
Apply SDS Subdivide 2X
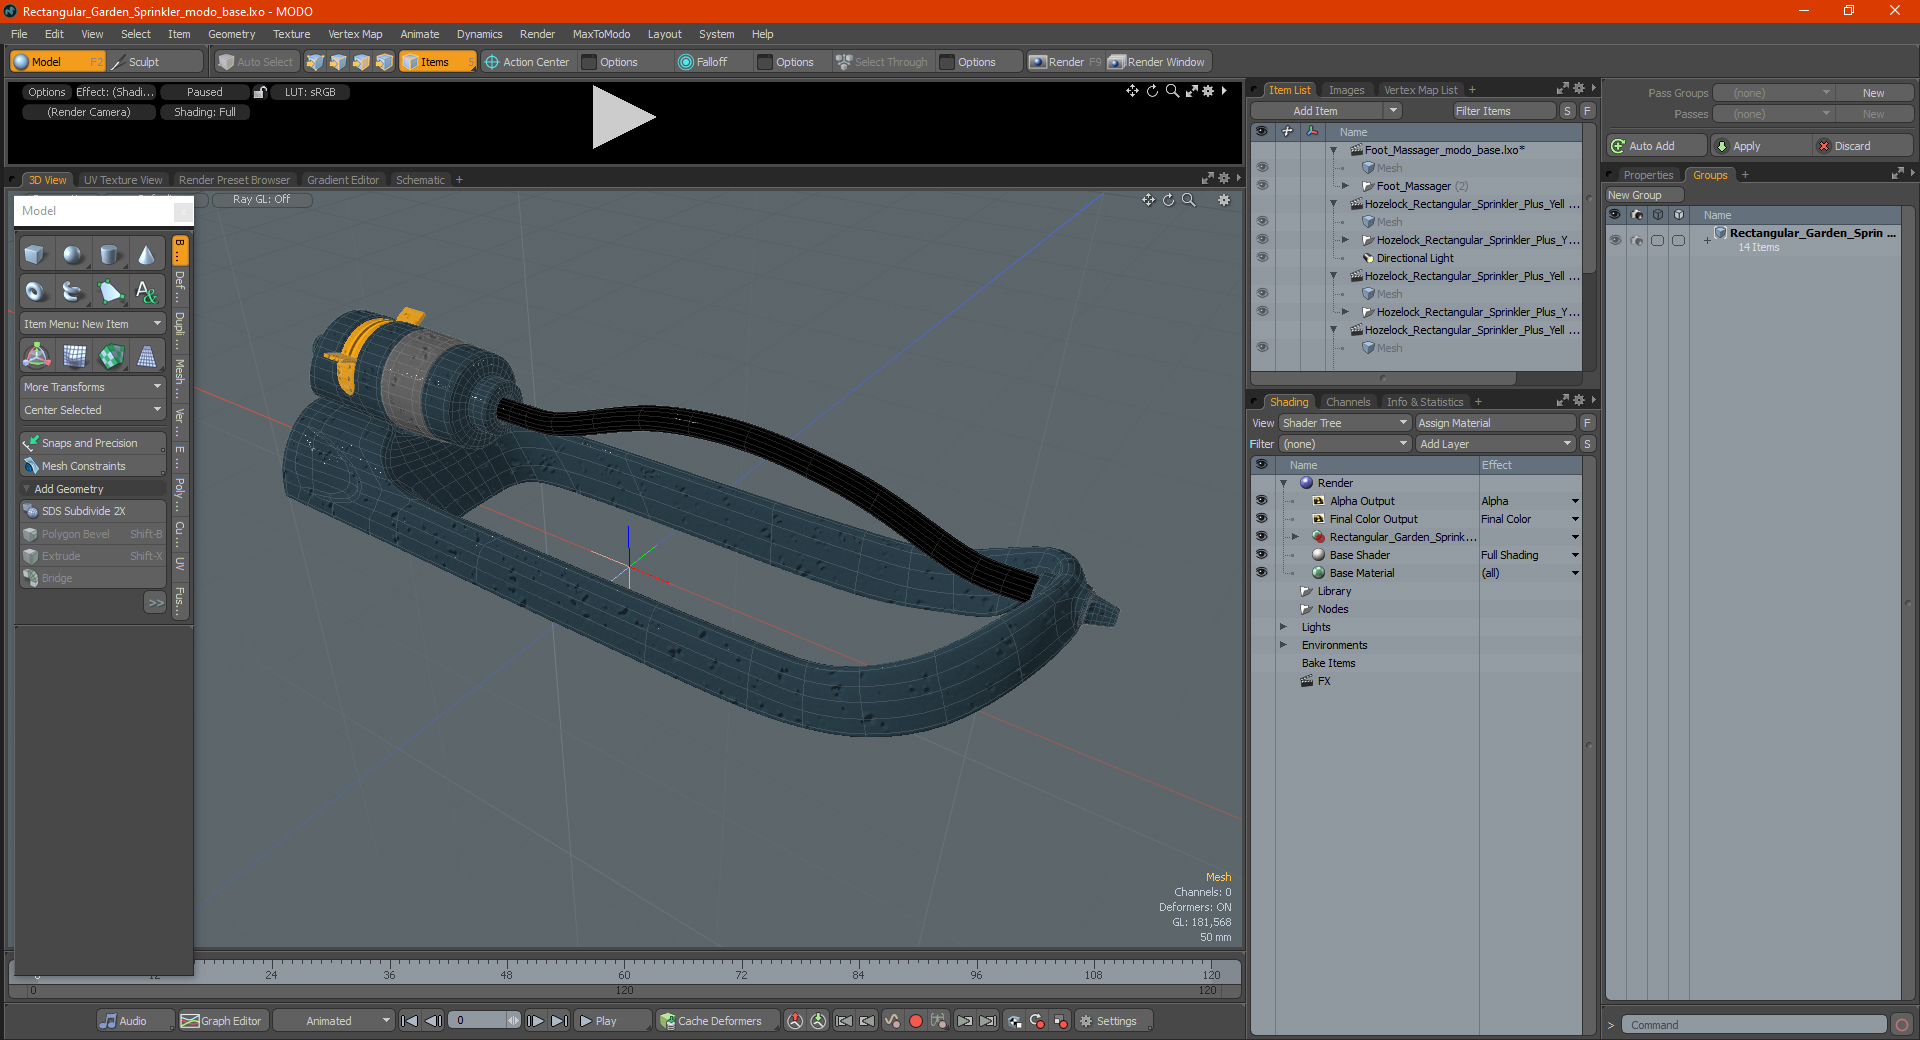(92, 511)
